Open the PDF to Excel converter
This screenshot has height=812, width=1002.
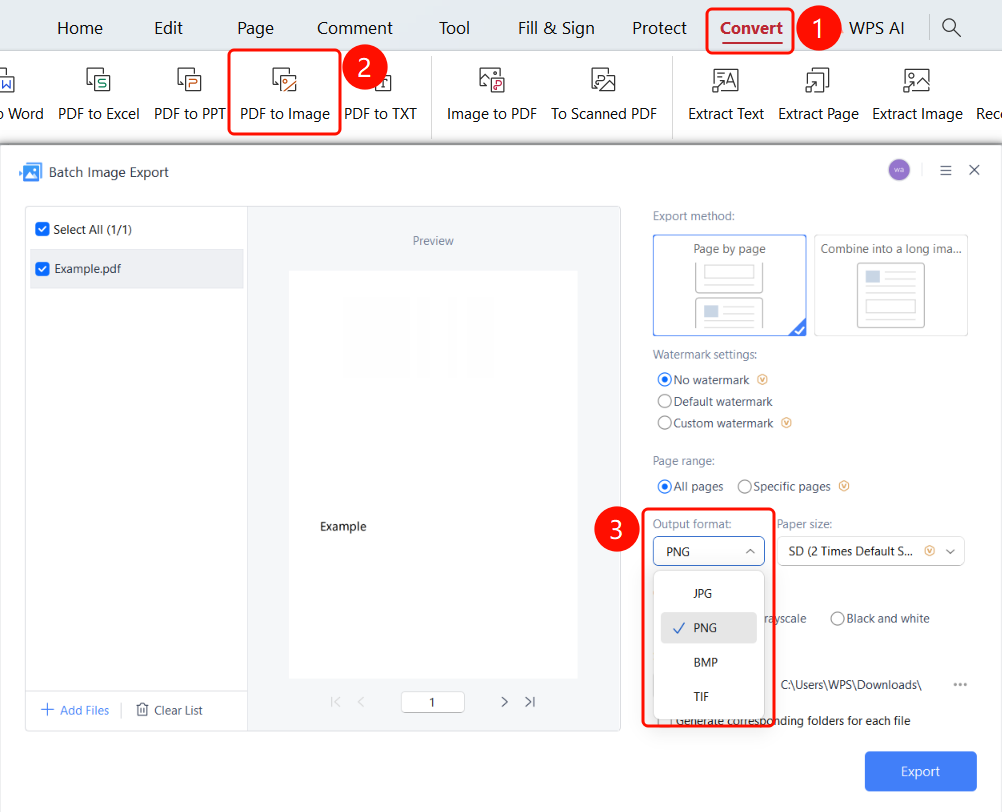point(98,95)
